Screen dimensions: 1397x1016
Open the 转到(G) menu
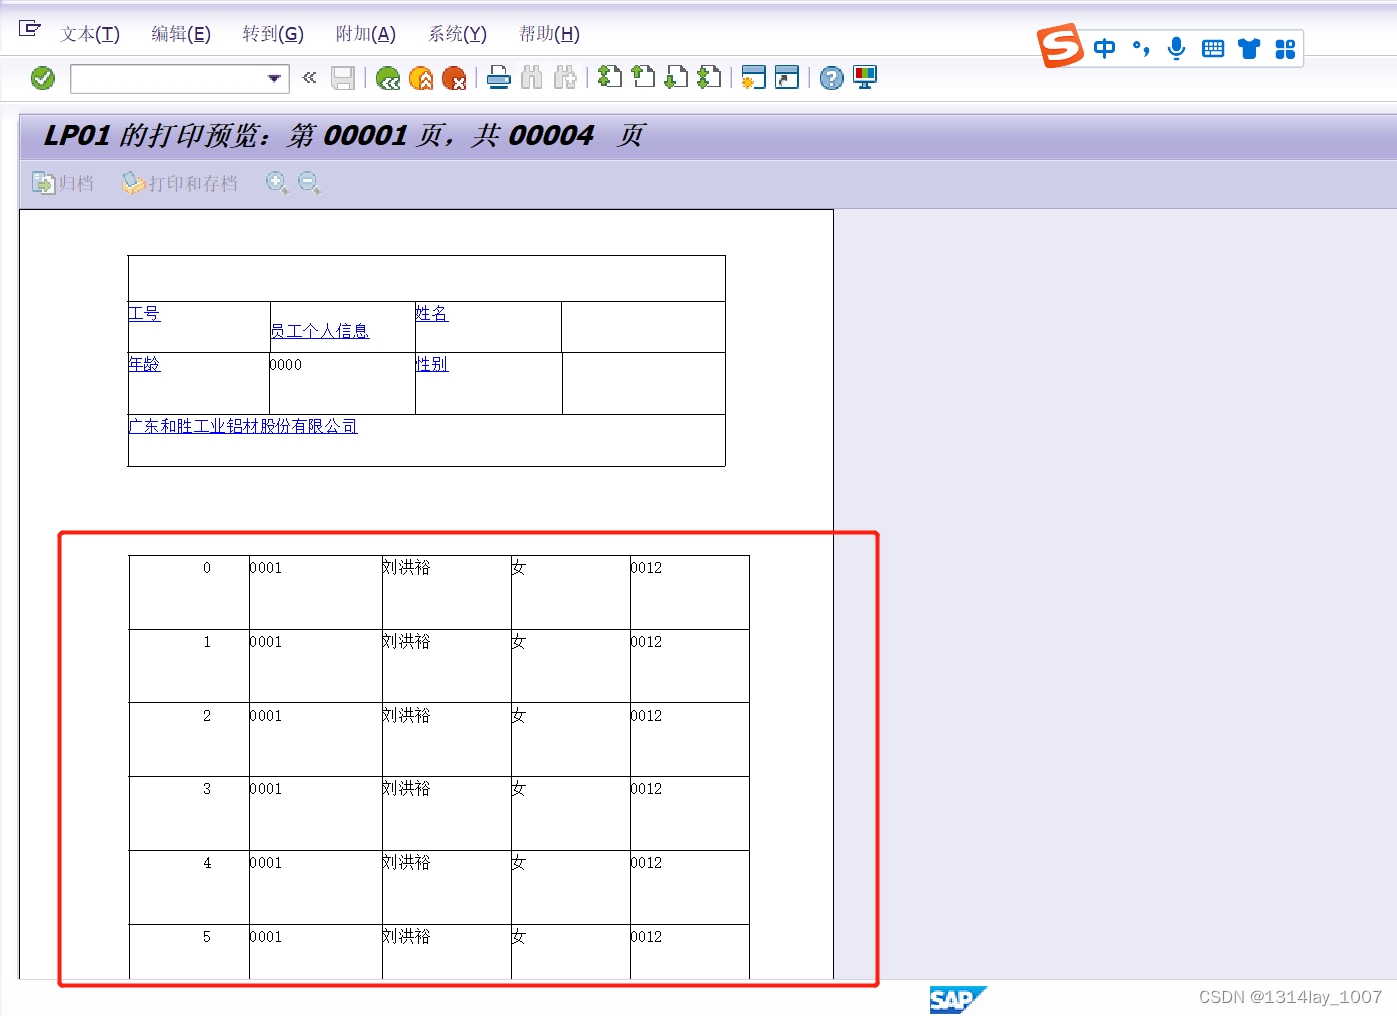pyautogui.click(x=273, y=34)
